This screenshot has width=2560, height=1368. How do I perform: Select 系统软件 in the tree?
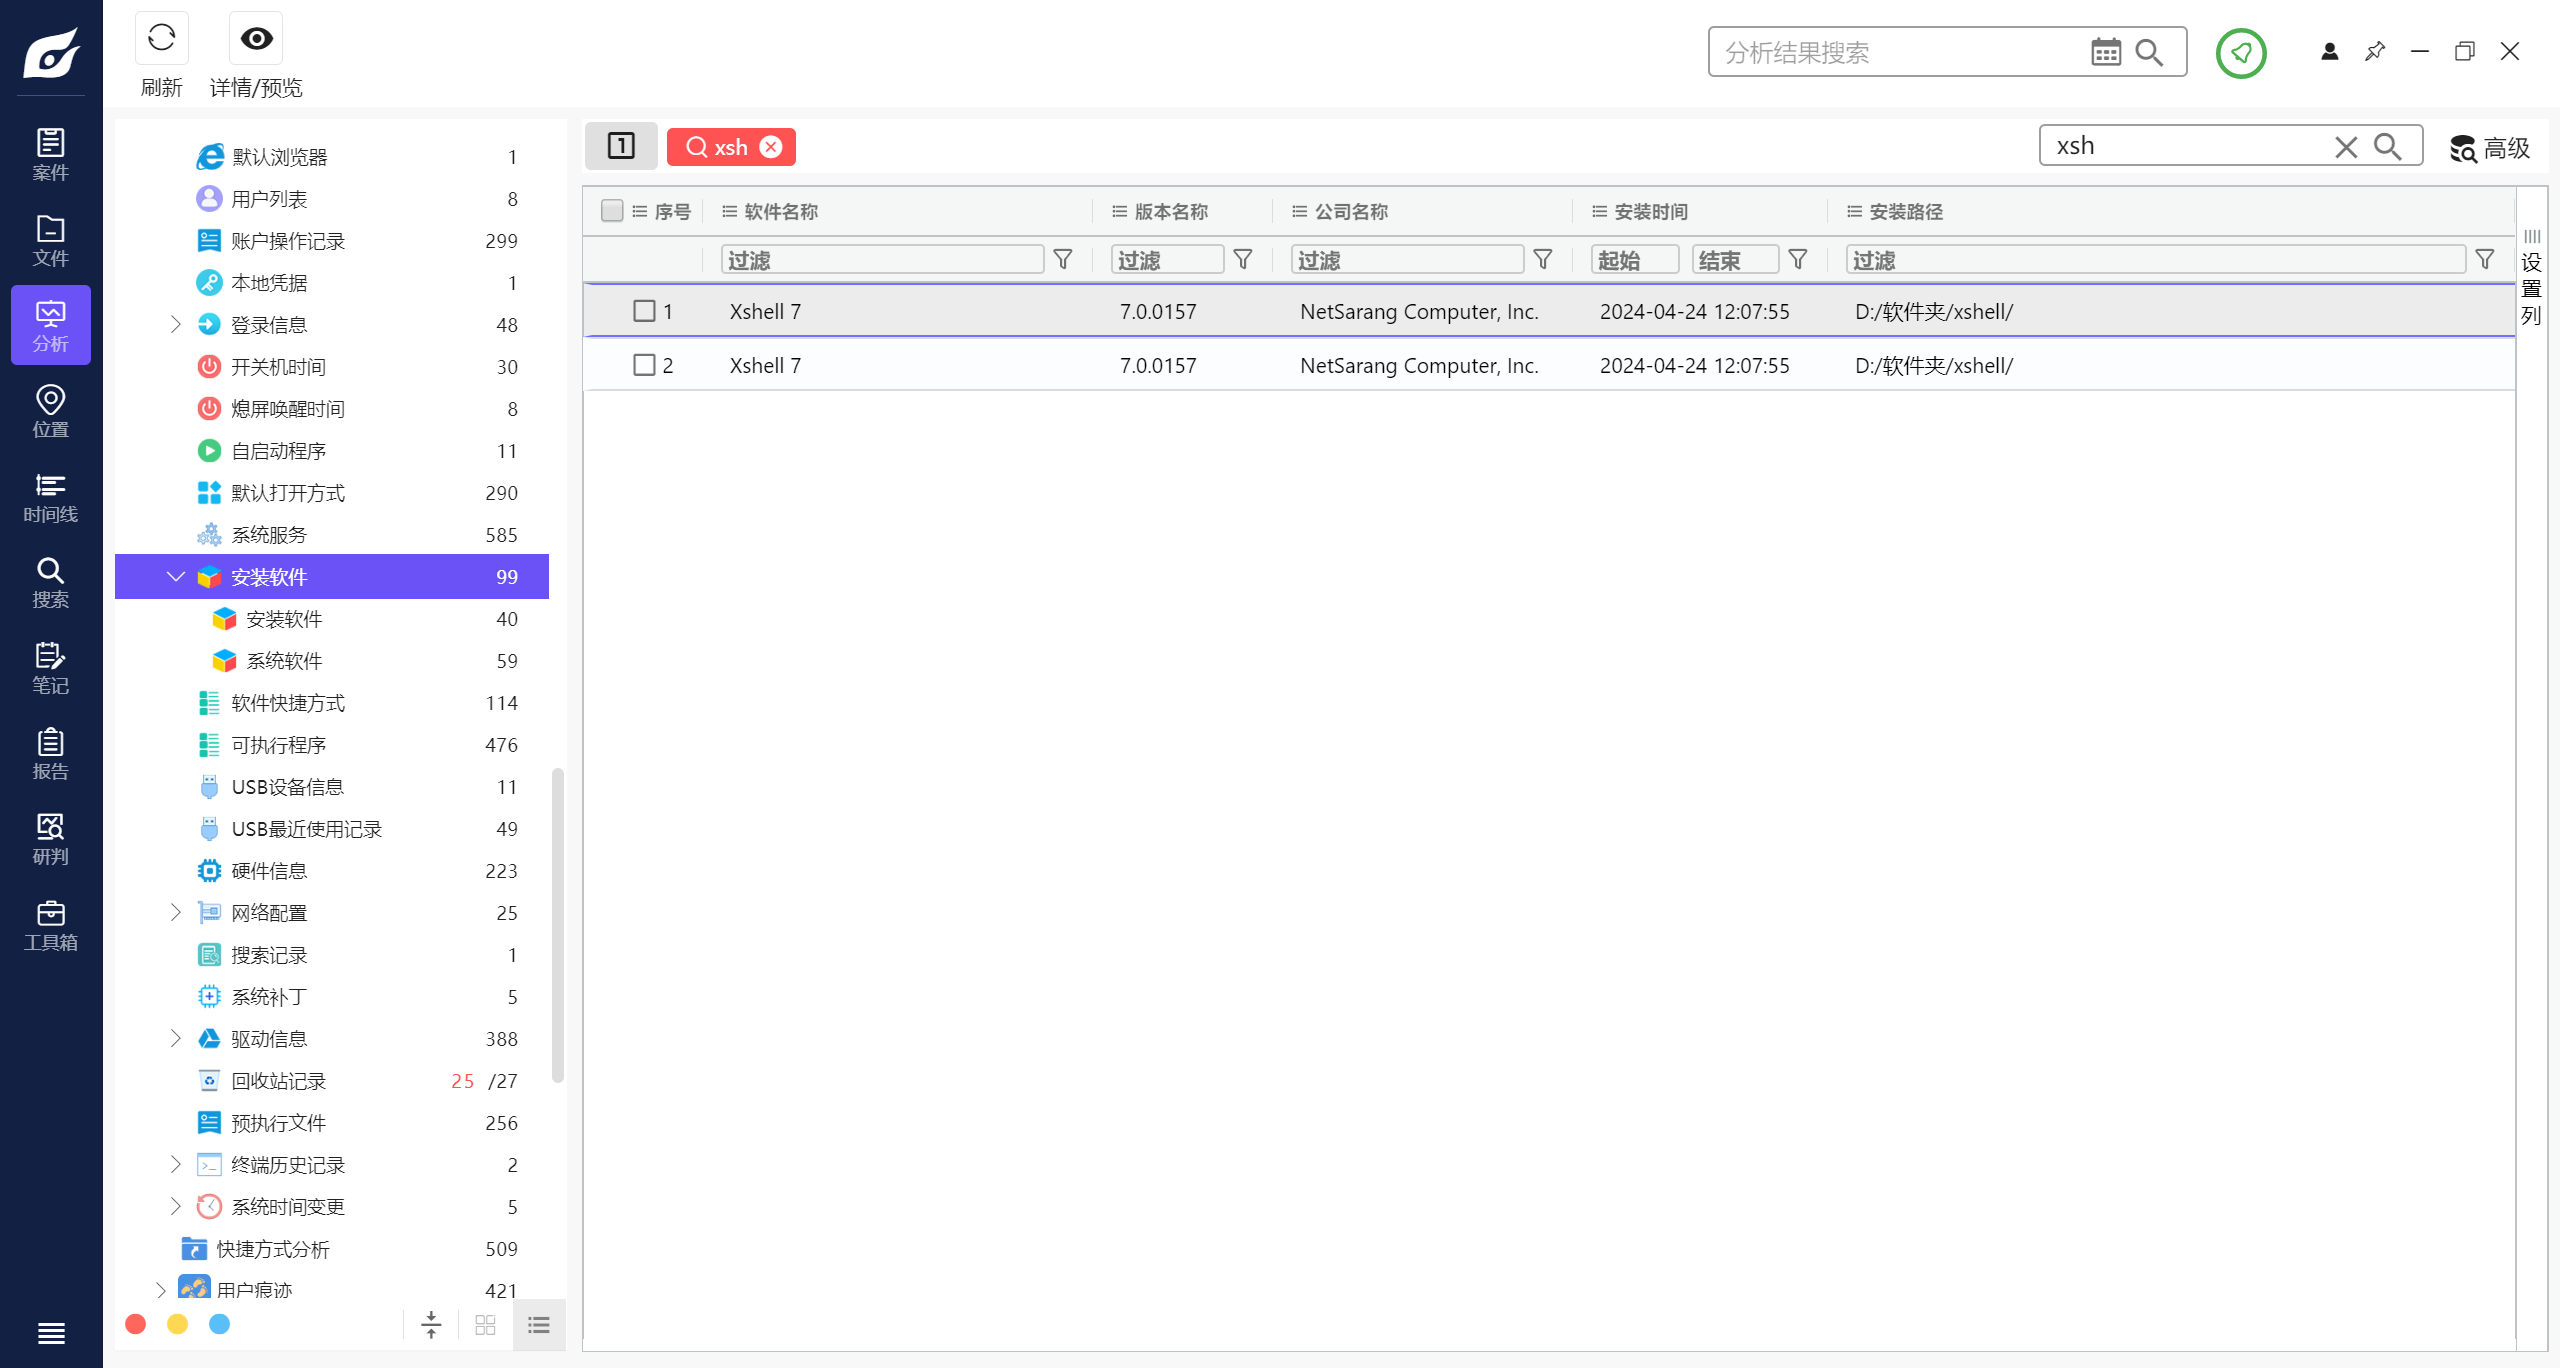click(284, 661)
